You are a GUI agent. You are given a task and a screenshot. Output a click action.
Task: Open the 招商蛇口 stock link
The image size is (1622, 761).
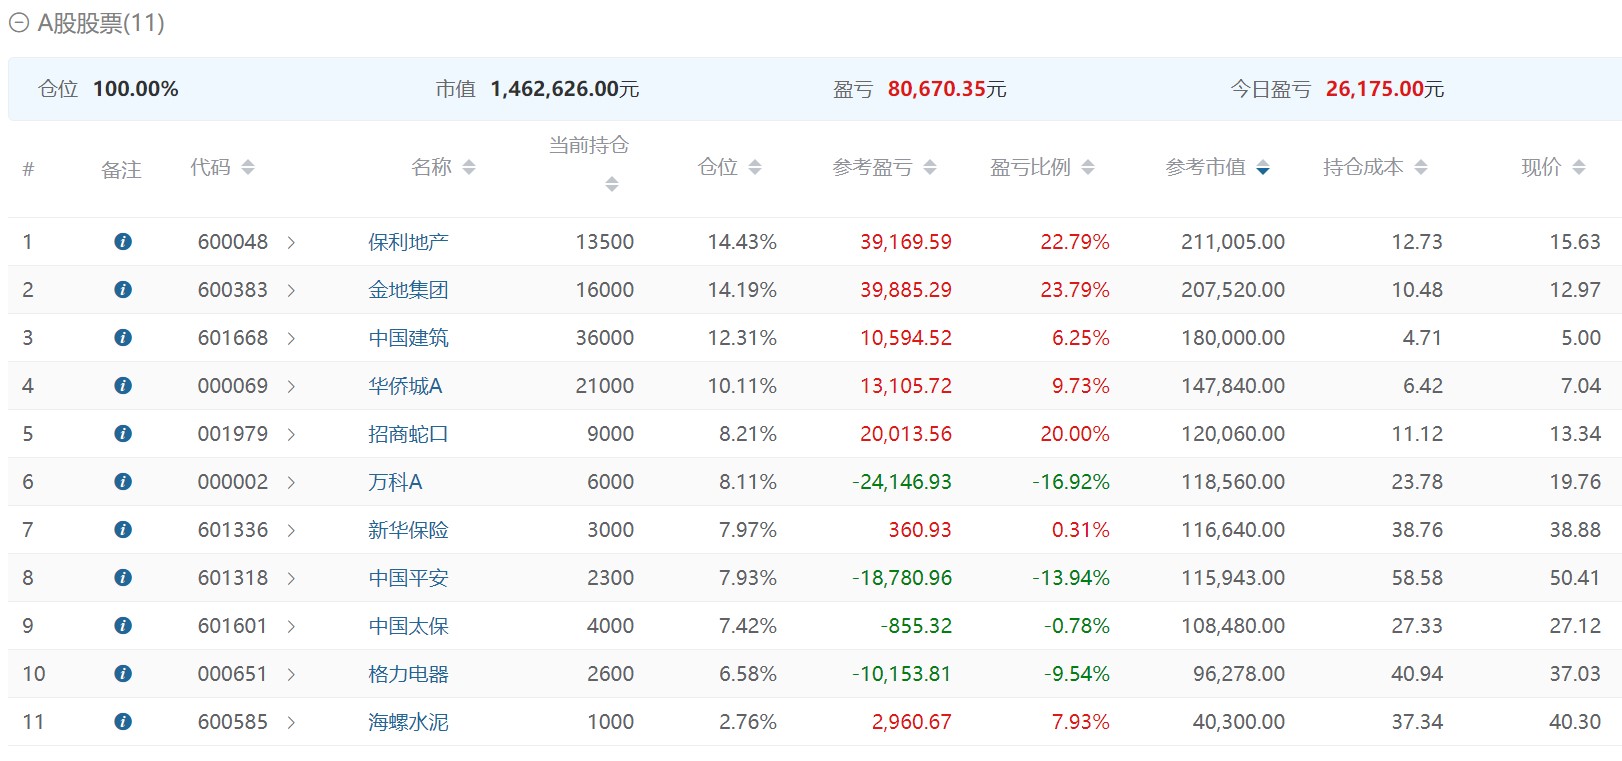408,434
